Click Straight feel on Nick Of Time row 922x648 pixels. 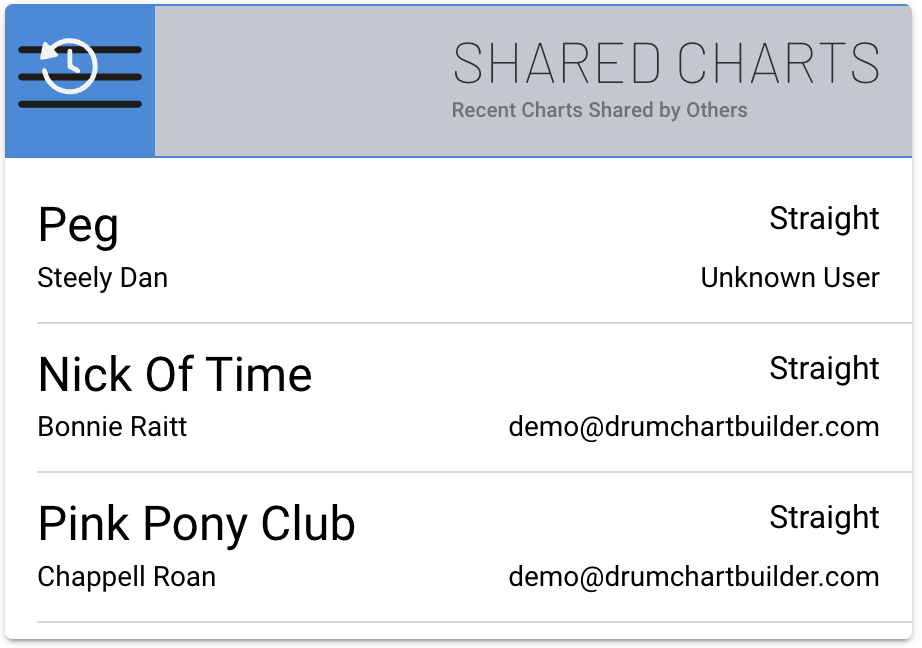(824, 369)
